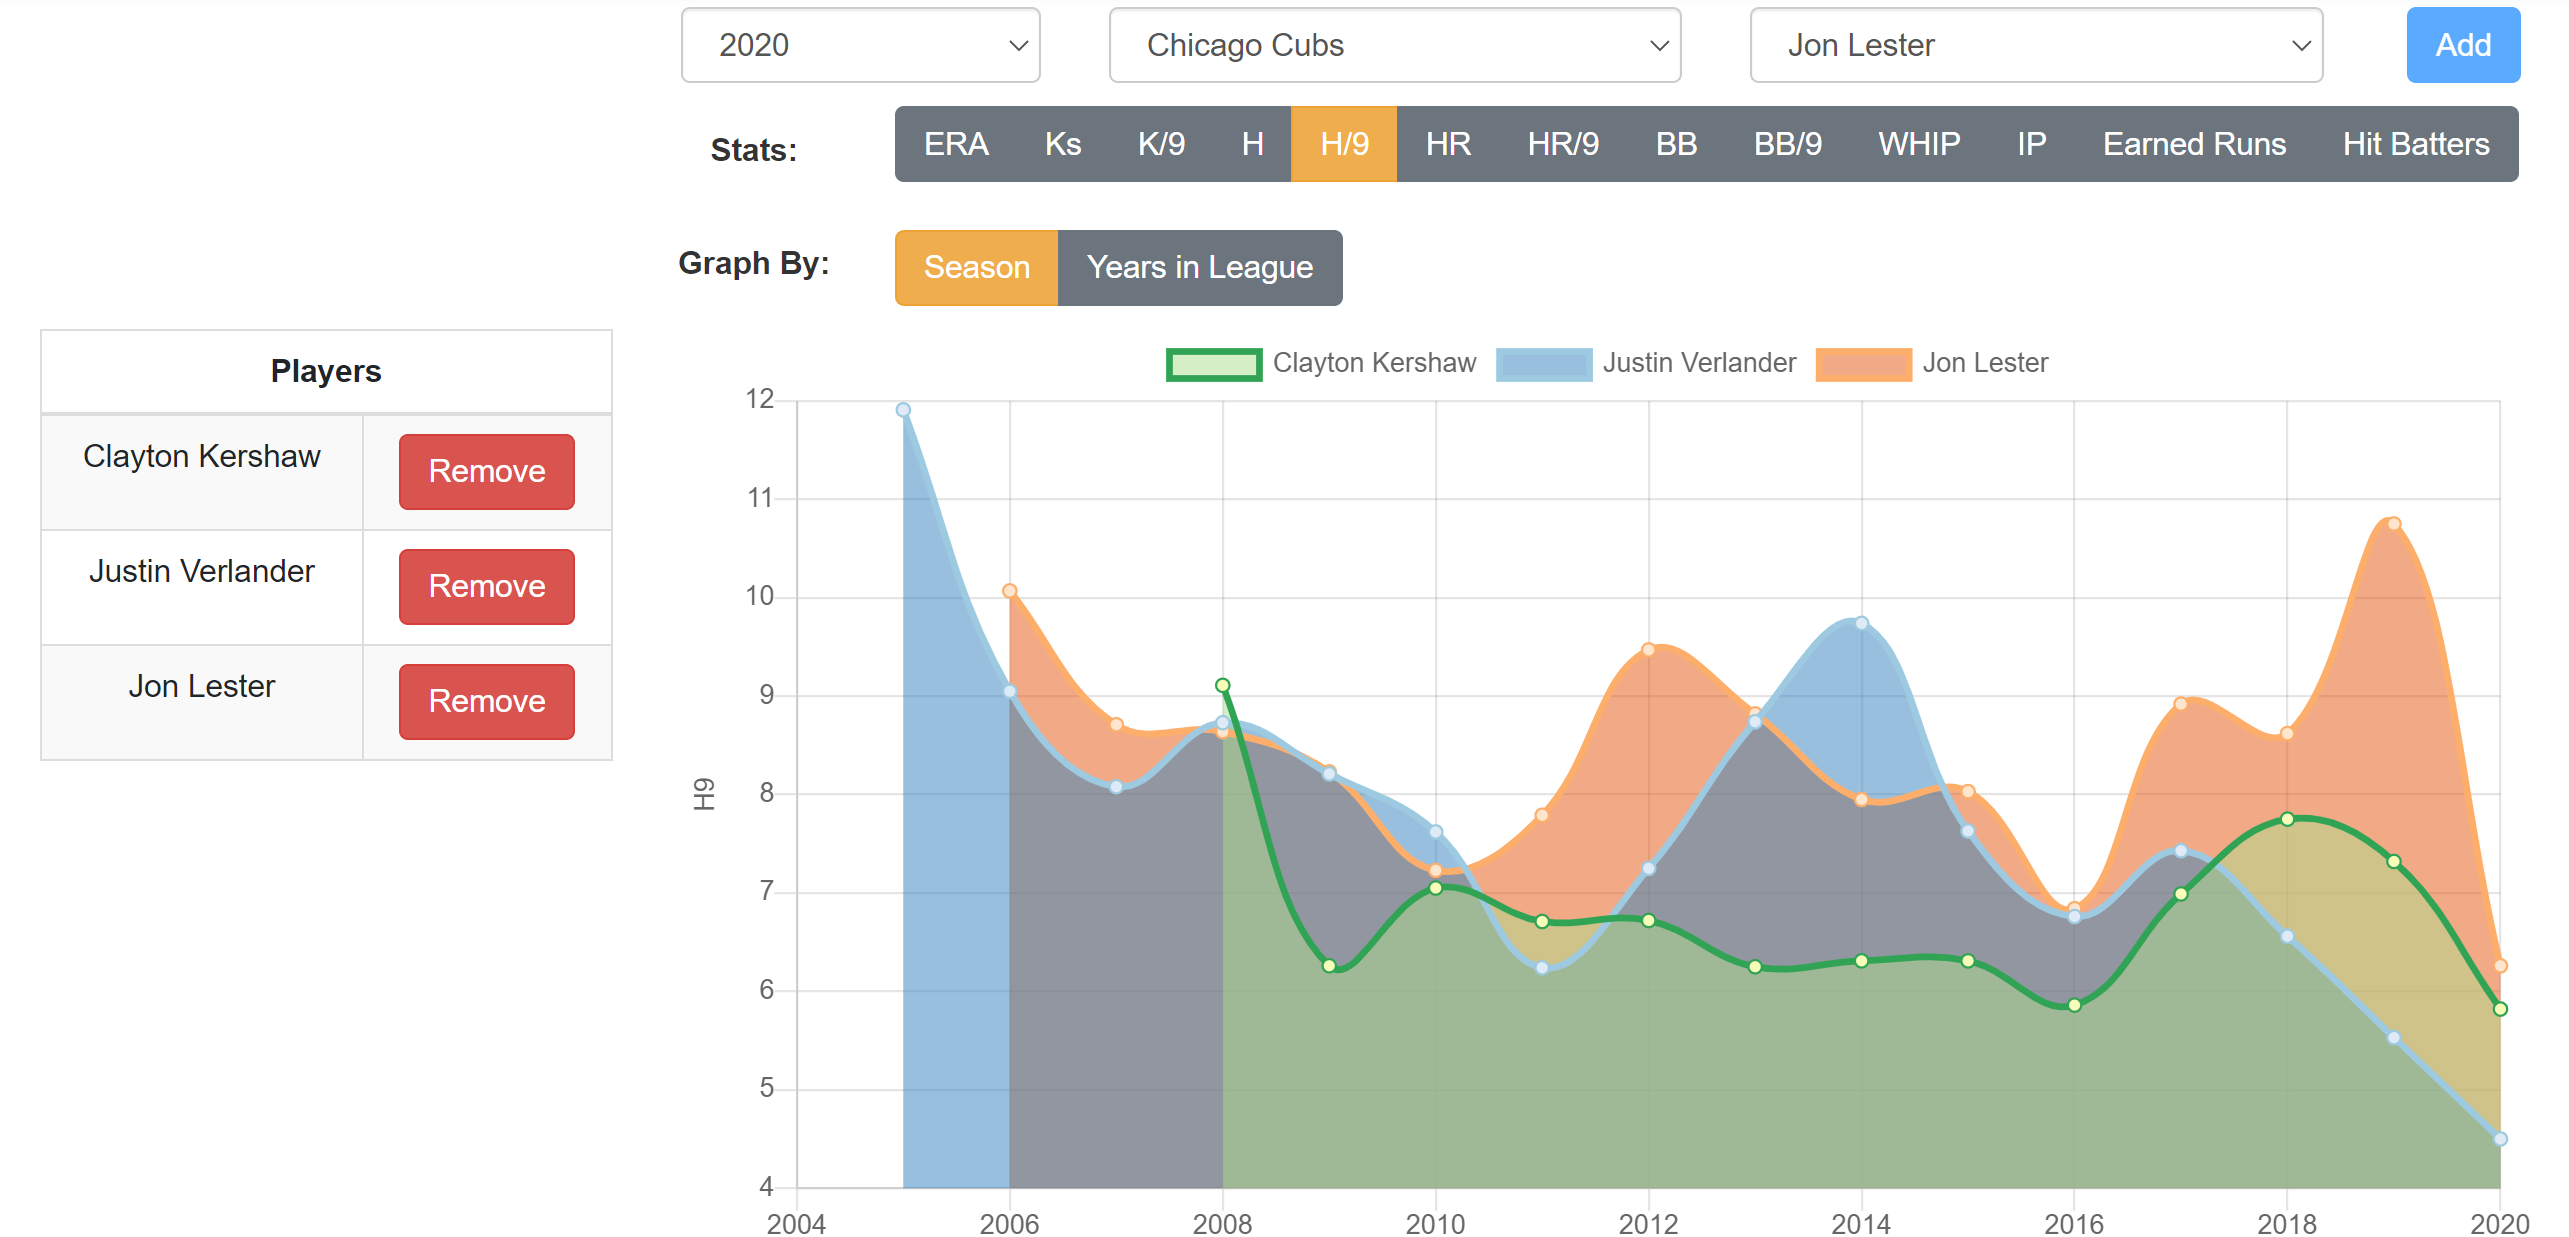
Task: Switch to HR/9 stat
Action: click(1563, 144)
